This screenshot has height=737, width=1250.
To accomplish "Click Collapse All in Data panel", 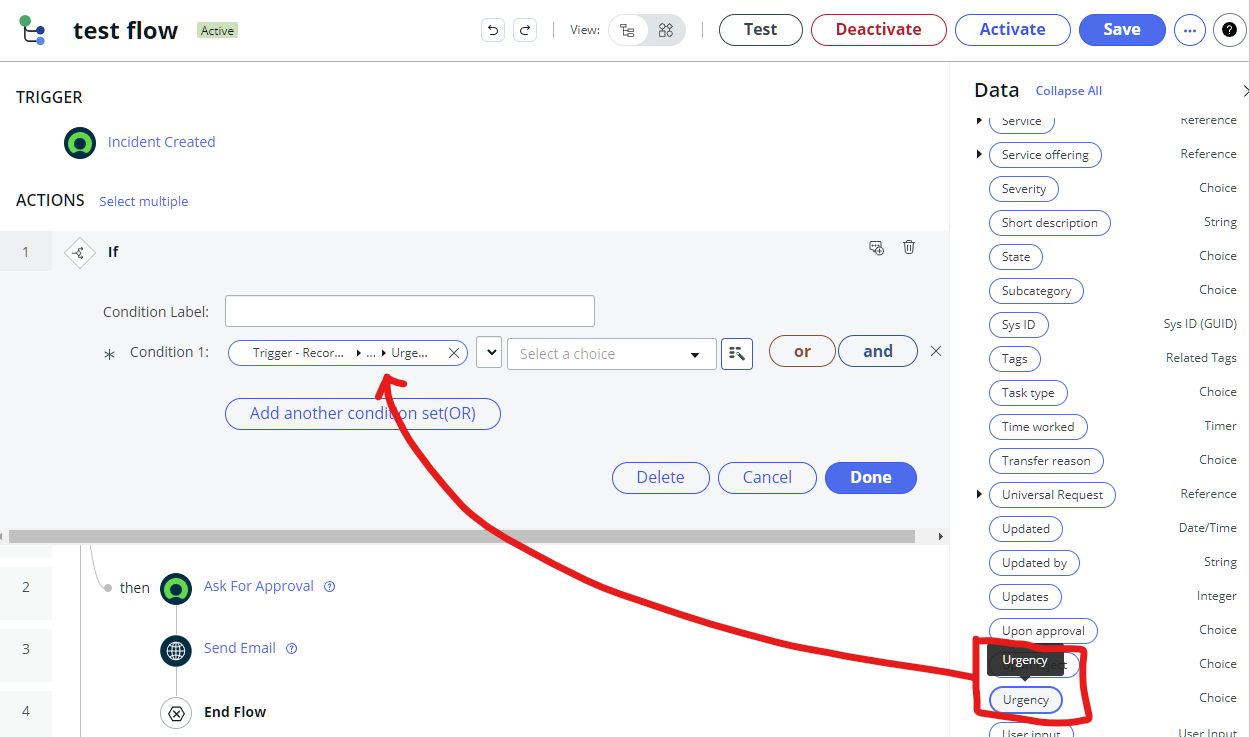I will [1069, 91].
